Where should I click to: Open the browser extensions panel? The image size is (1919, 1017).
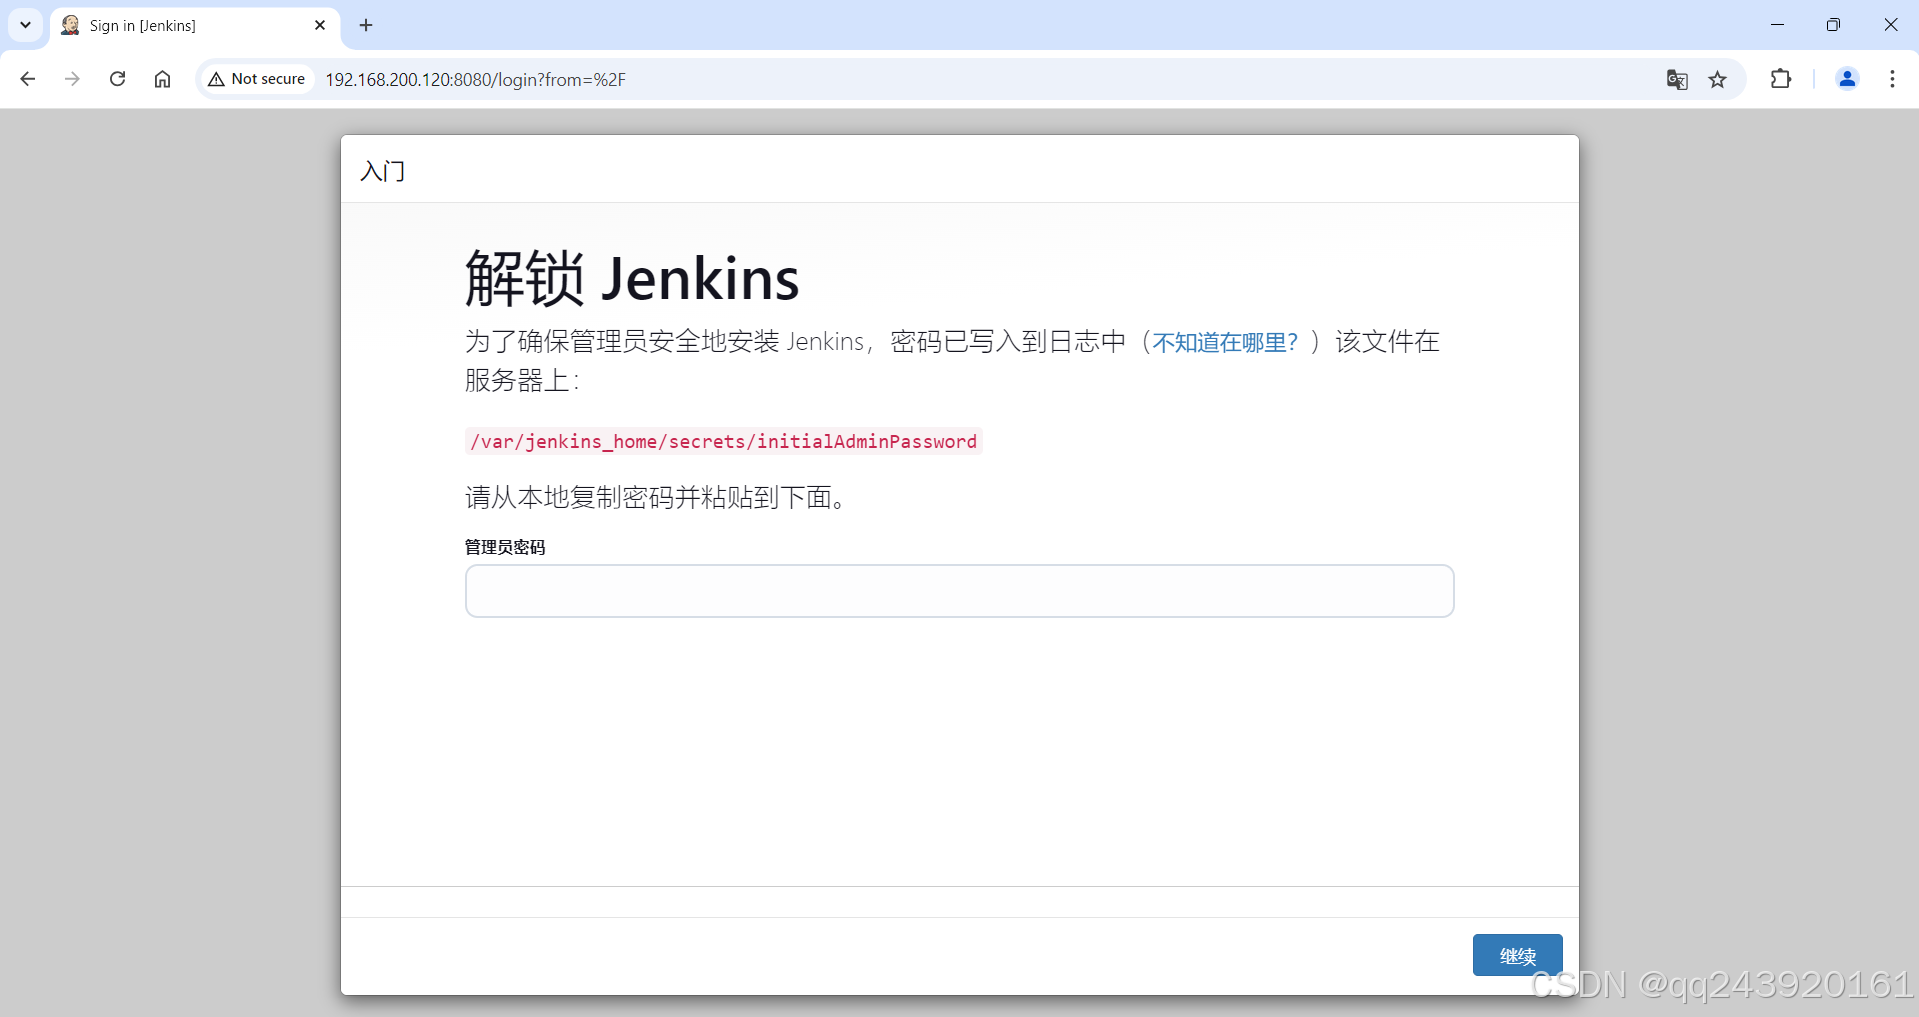(1782, 79)
